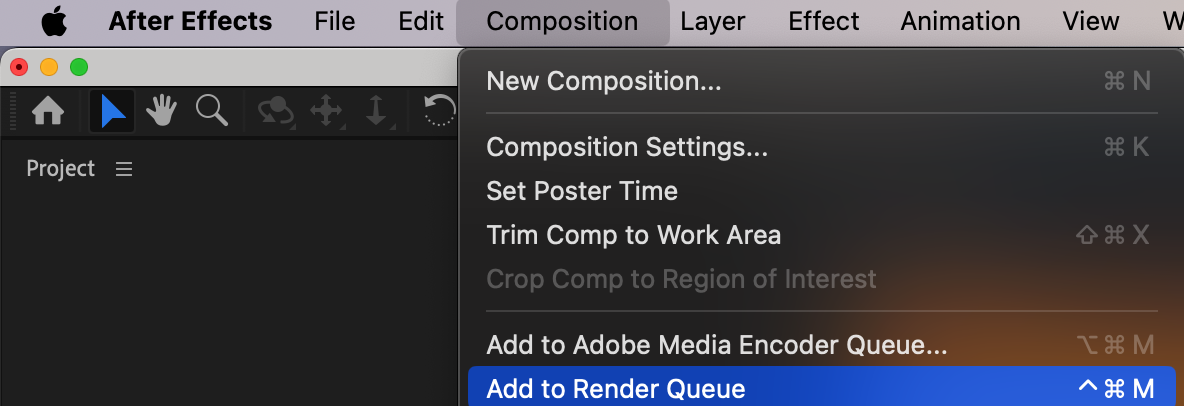1184x406 pixels.
Task: Select Set Poster Time
Action: point(581,191)
